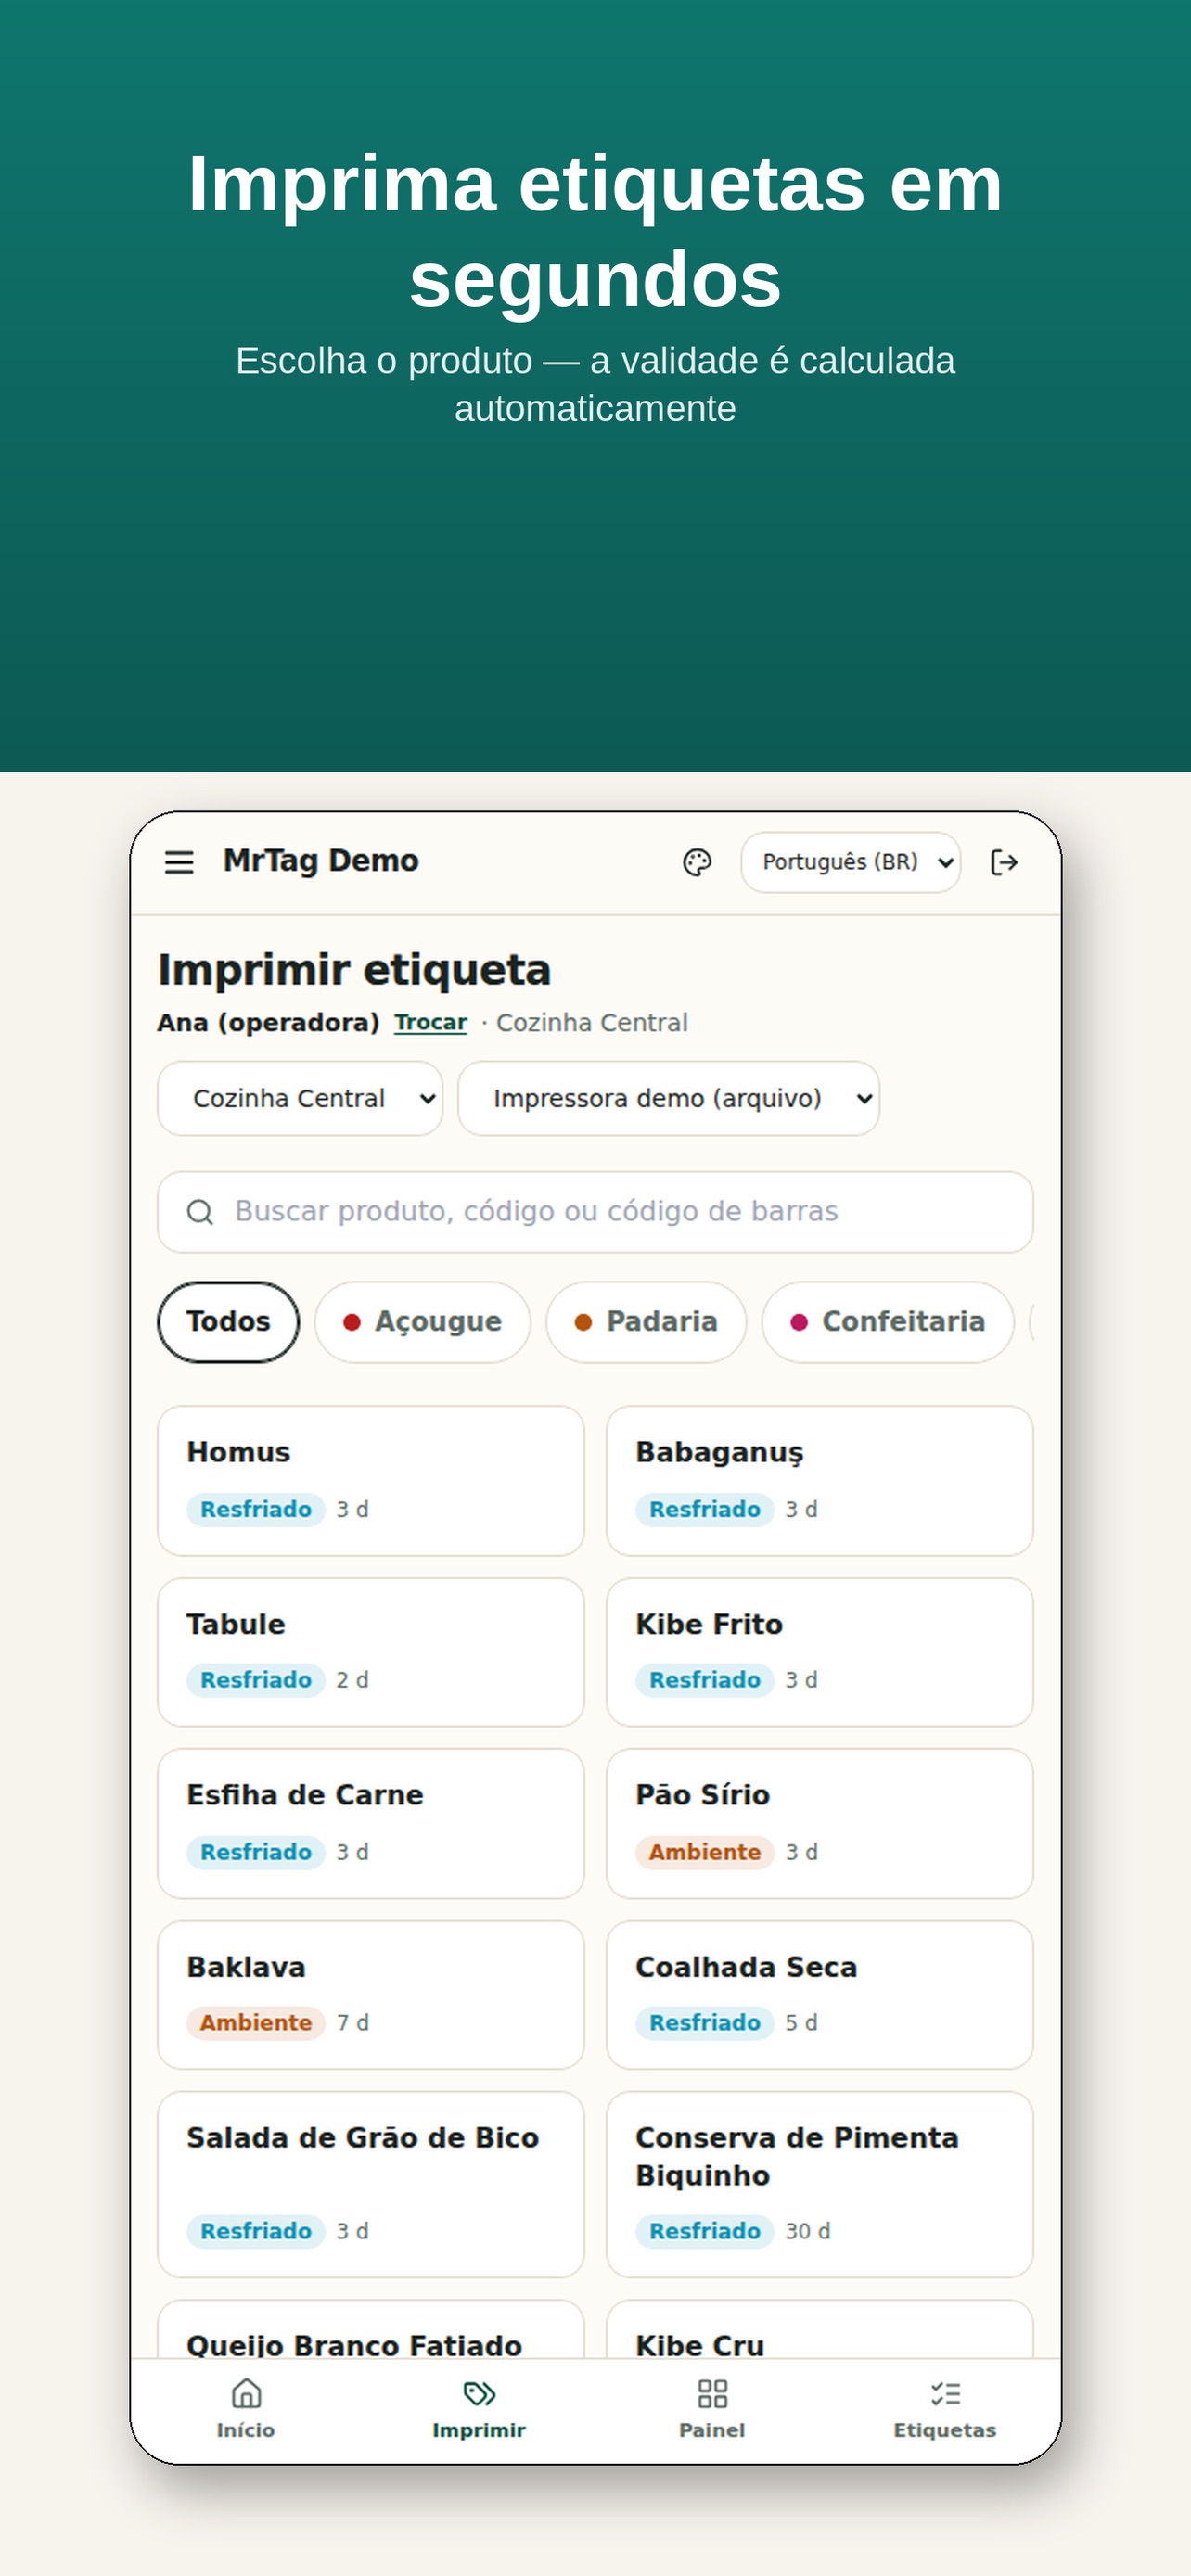
Task: Click the Resfriado badge on Coalhada Seca
Action: (x=705, y=2022)
